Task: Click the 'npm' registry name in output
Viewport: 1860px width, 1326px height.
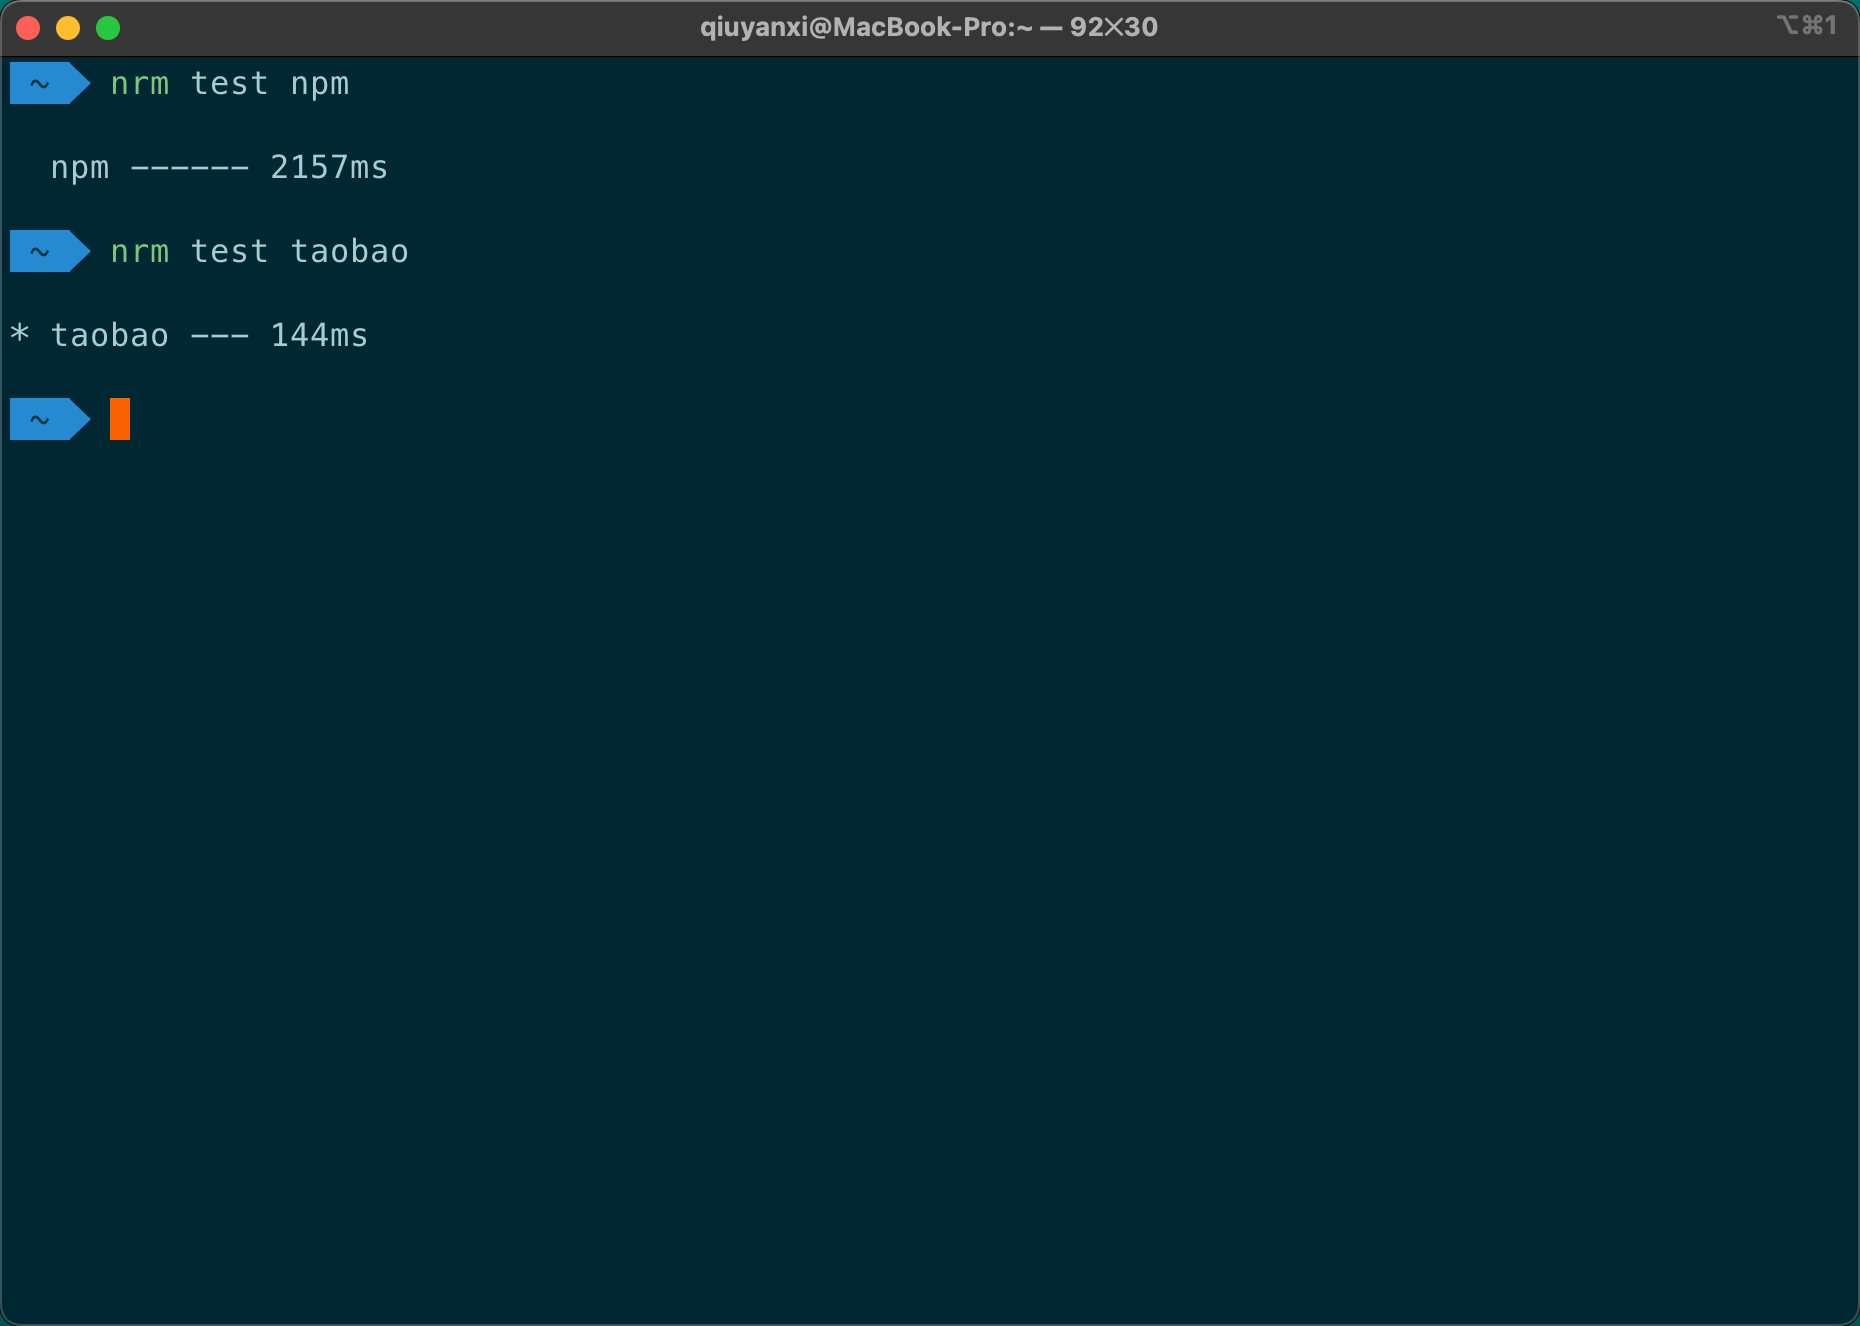Action: (x=80, y=169)
